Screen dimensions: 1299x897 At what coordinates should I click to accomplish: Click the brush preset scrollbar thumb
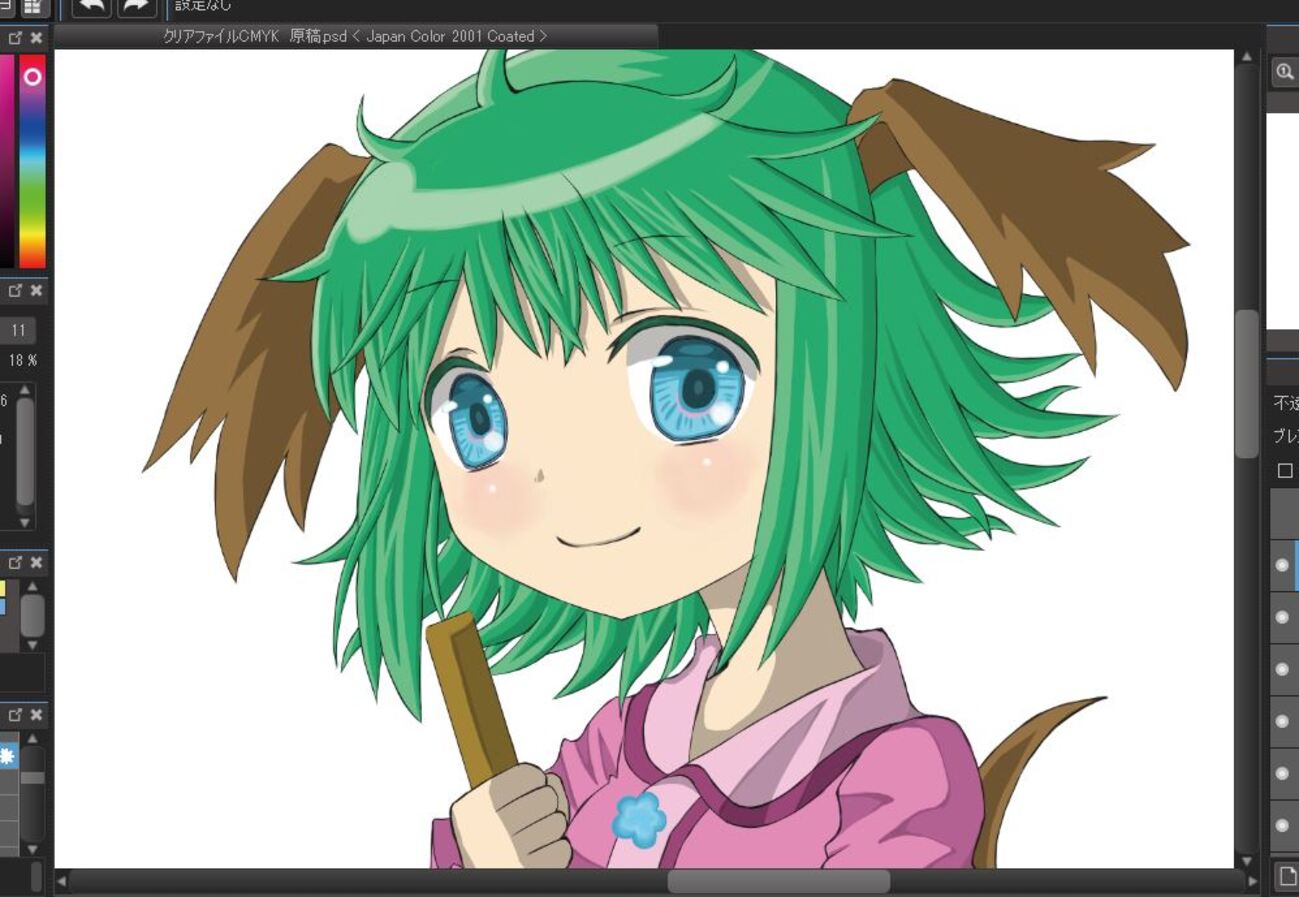coord(33,777)
